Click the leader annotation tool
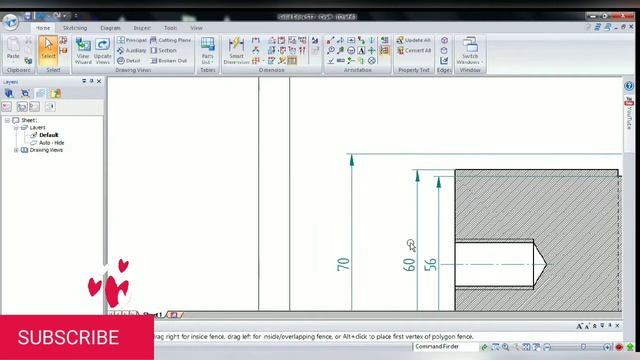This screenshot has width=640, height=360. click(x=331, y=40)
